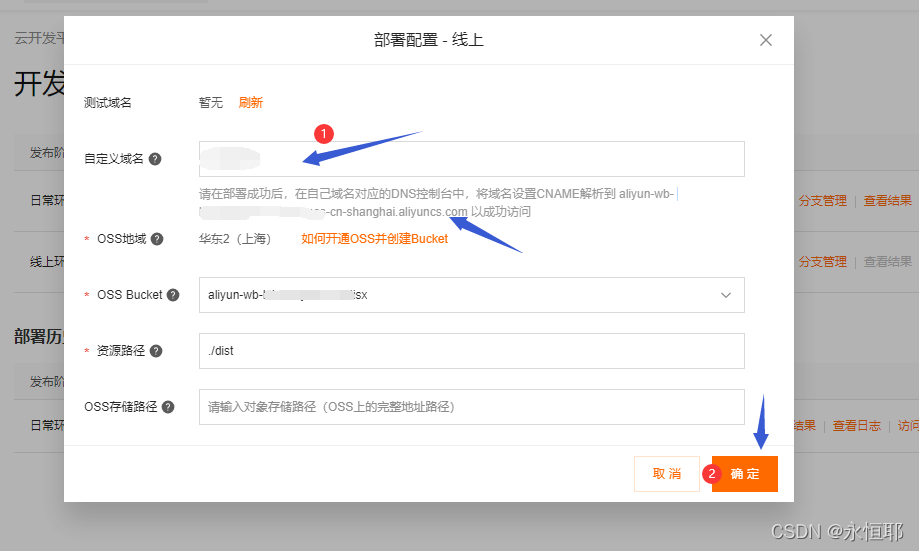Viewport: 919px width, 551px height.
Task: Click the 暂无 test domain value
Action: (x=211, y=103)
